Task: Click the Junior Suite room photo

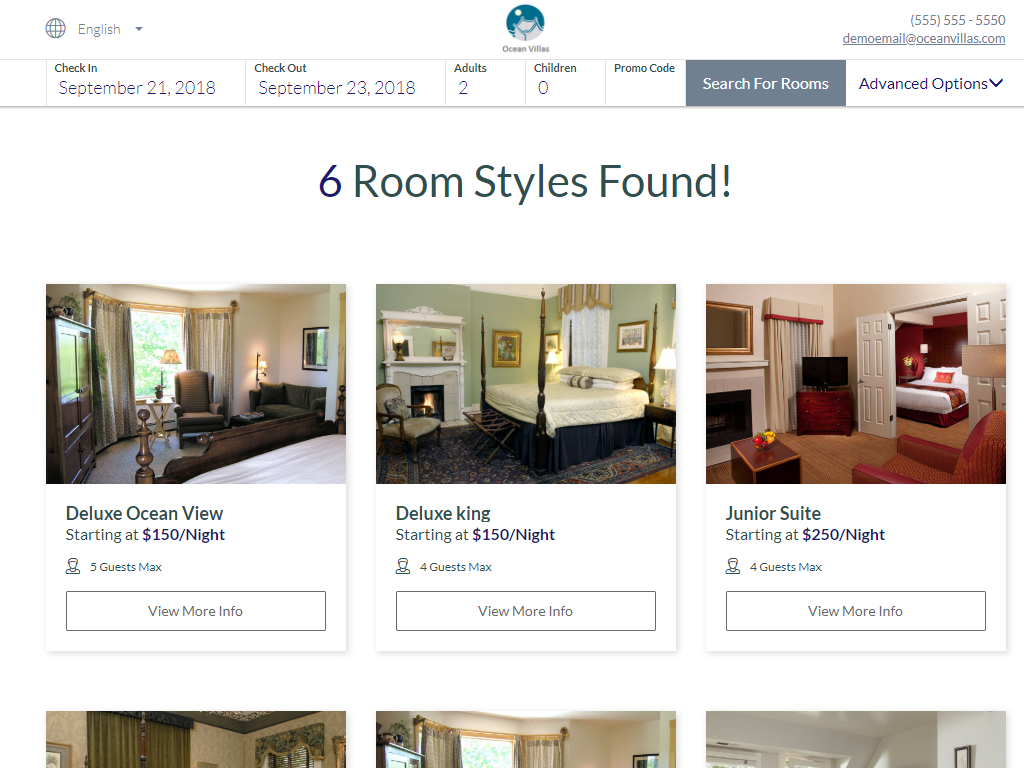Action: (x=856, y=384)
